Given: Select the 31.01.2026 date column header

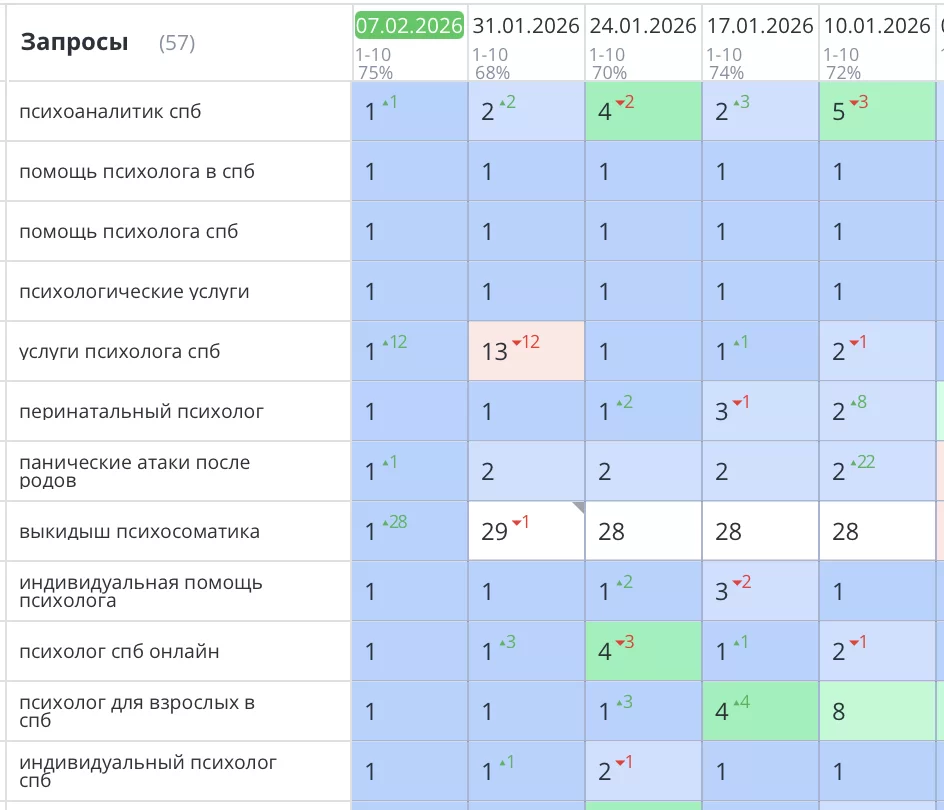Looking at the screenshot, I should pos(526,26).
